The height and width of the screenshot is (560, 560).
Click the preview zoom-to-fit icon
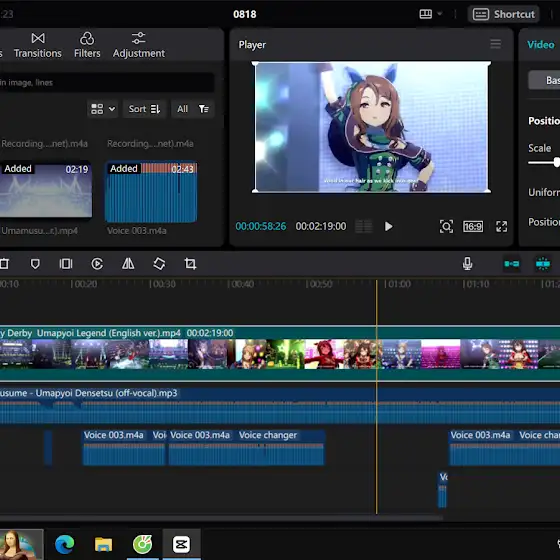[446, 226]
